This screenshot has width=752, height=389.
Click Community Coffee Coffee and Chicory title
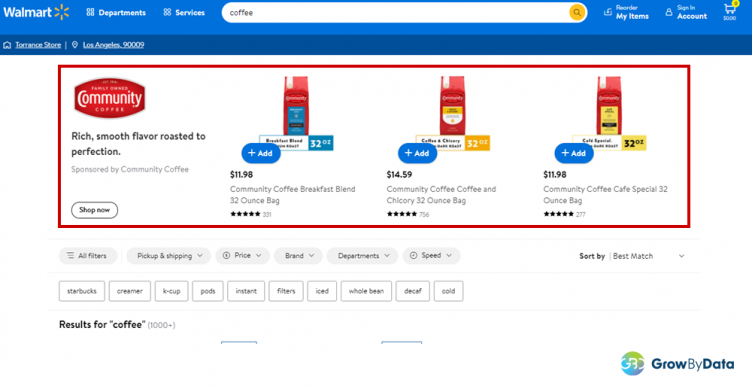[441, 195]
